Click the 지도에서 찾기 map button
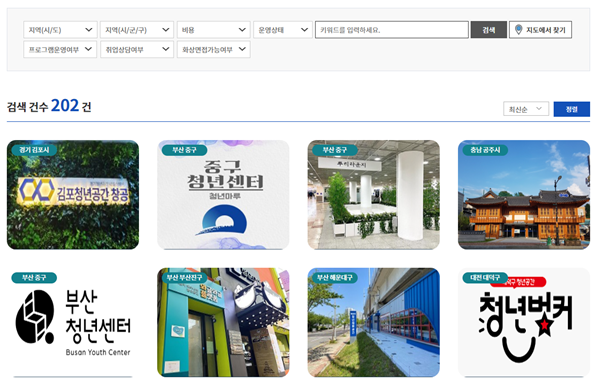This screenshot has width=600, height=382. pos(540,30)
